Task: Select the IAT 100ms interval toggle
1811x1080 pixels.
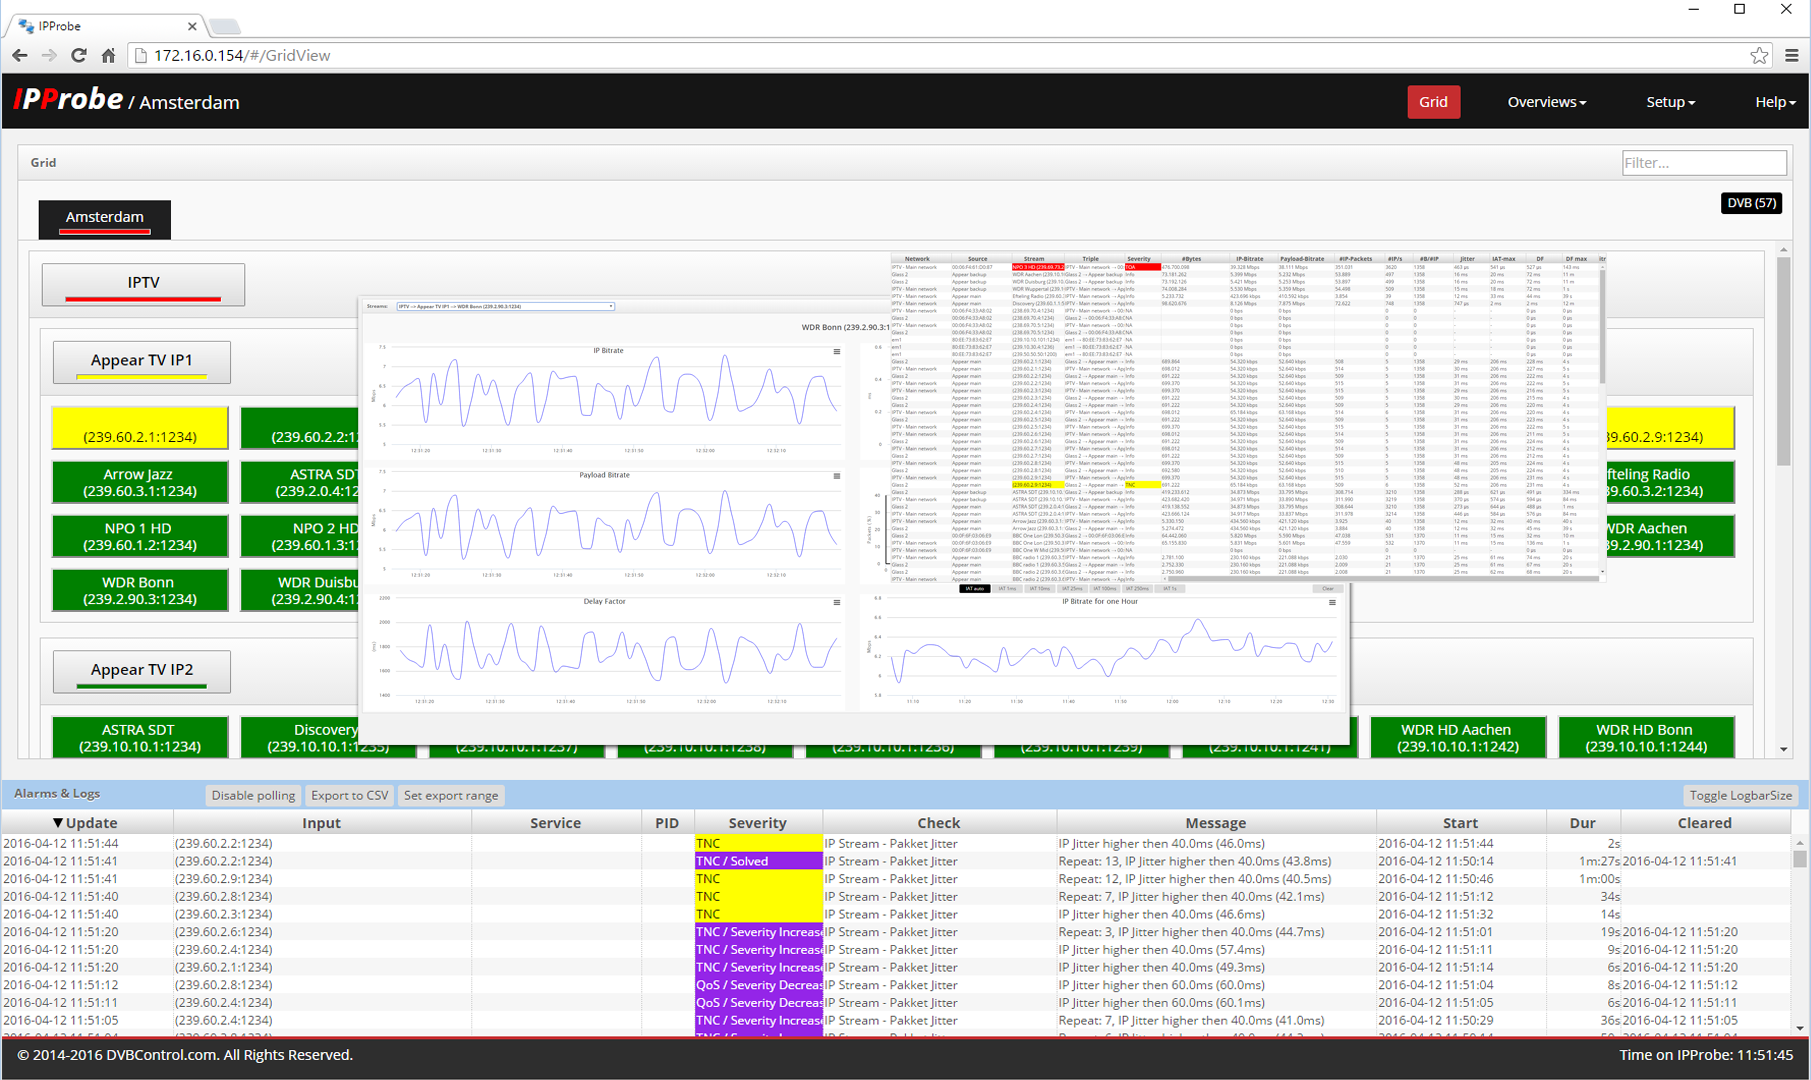Action: [1105, 589]
